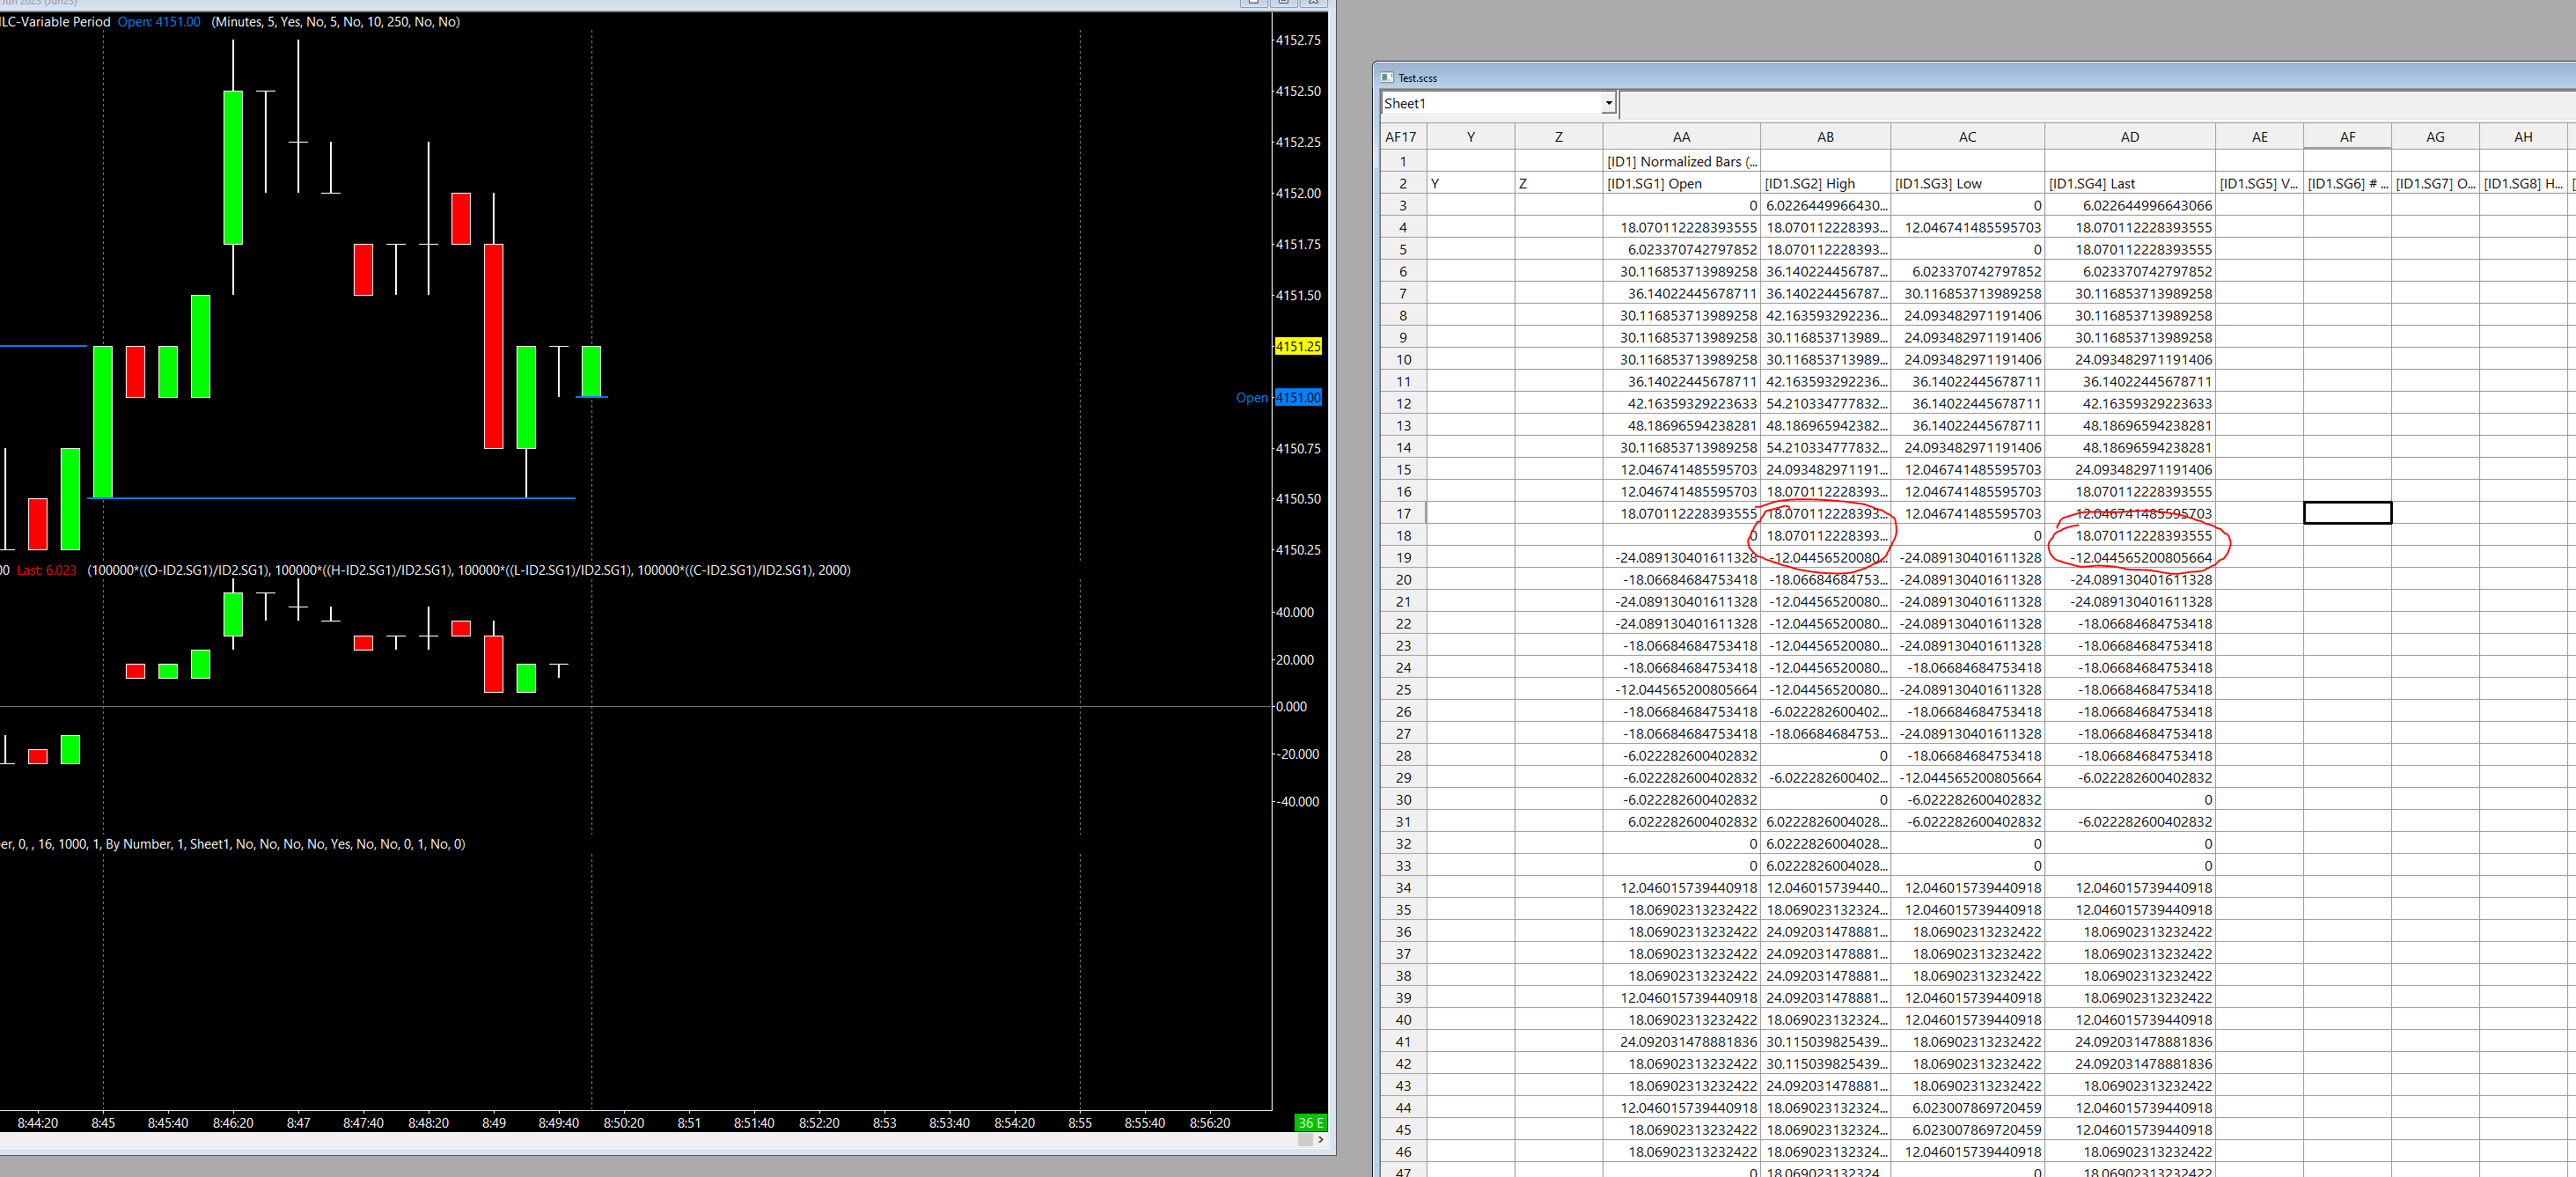
Task: Click the chart horizontal scrollbar thumb
Action: pyautogui.click(x=1305, y=1140)
